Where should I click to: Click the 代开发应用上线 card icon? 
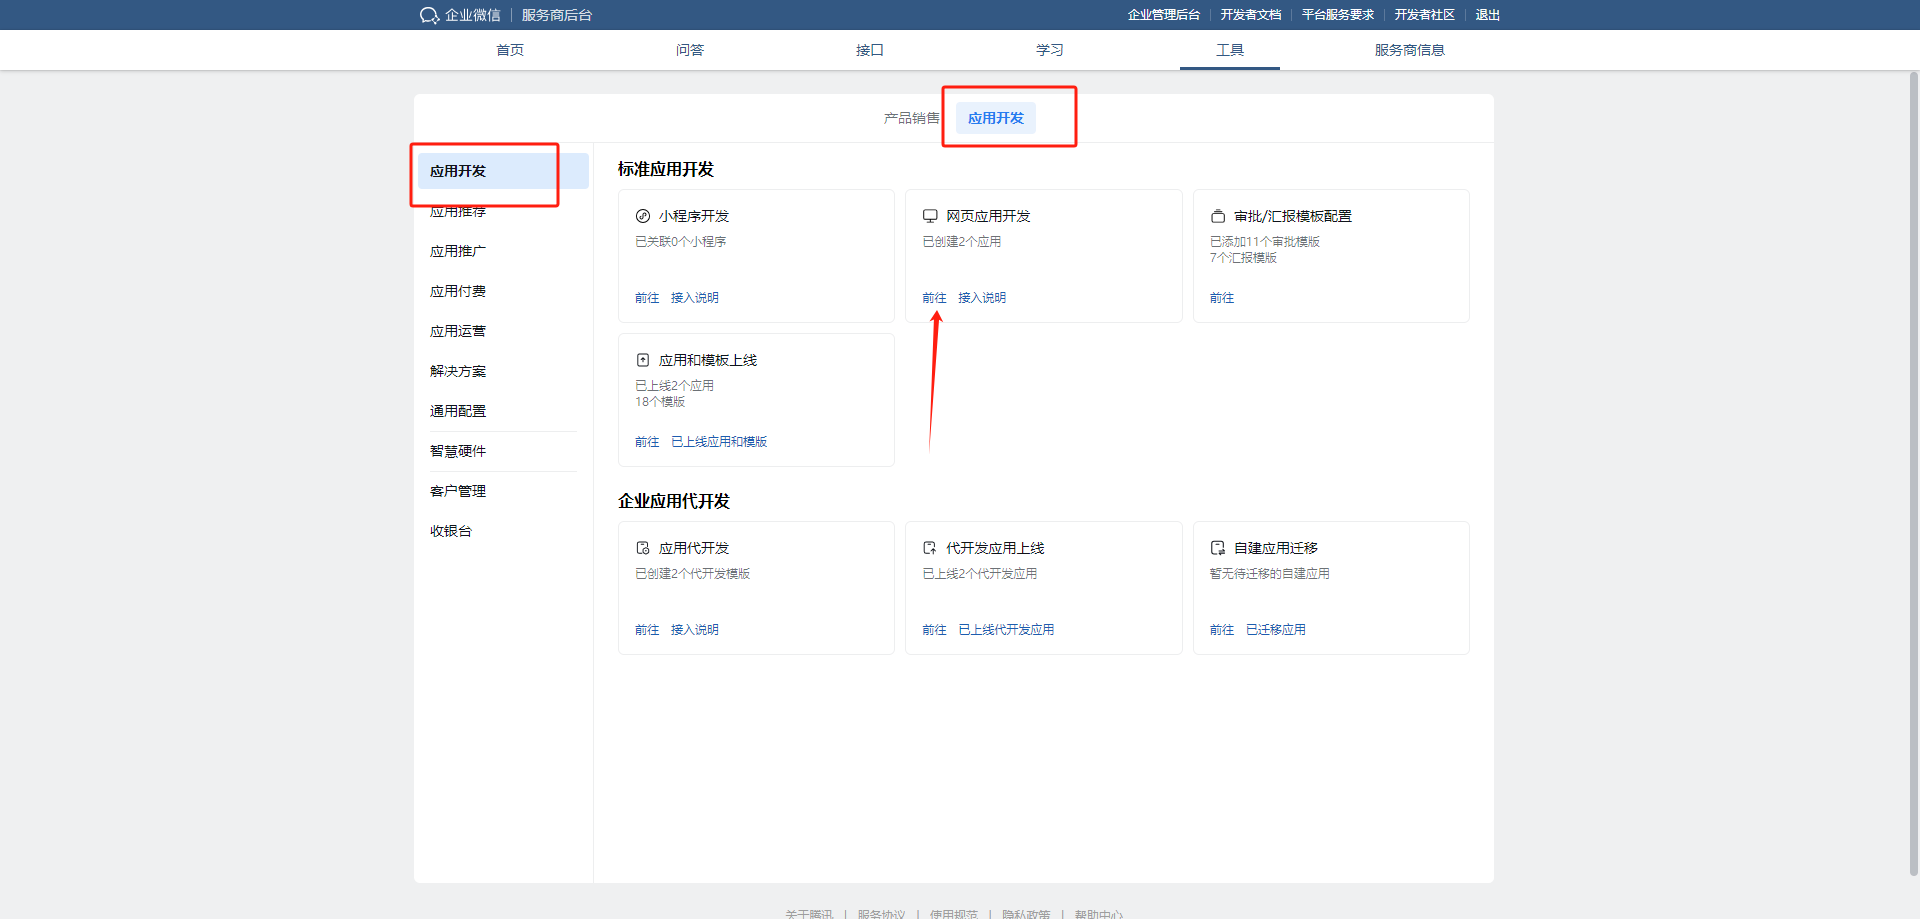930,548
